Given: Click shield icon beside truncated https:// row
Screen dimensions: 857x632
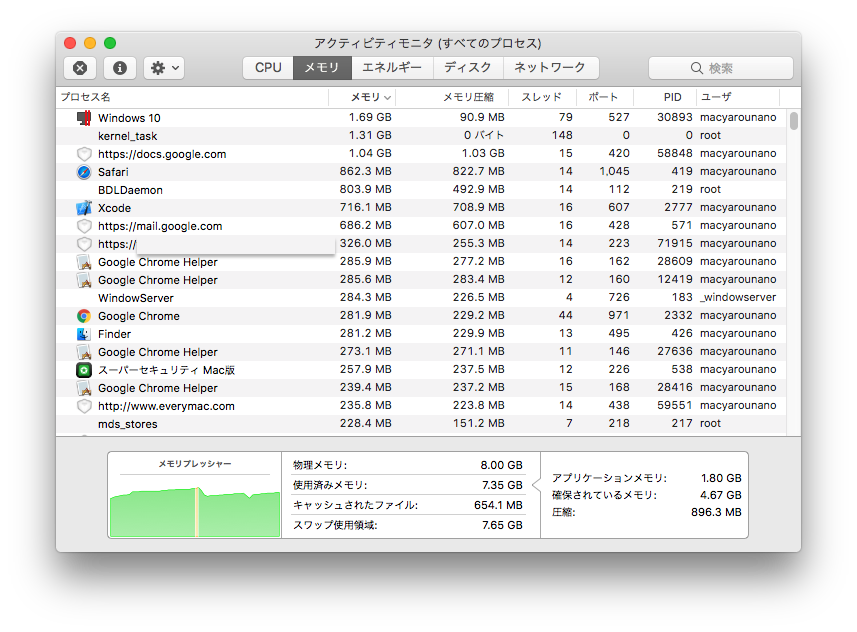Looking at the screenshot, I should pos(84,244).
